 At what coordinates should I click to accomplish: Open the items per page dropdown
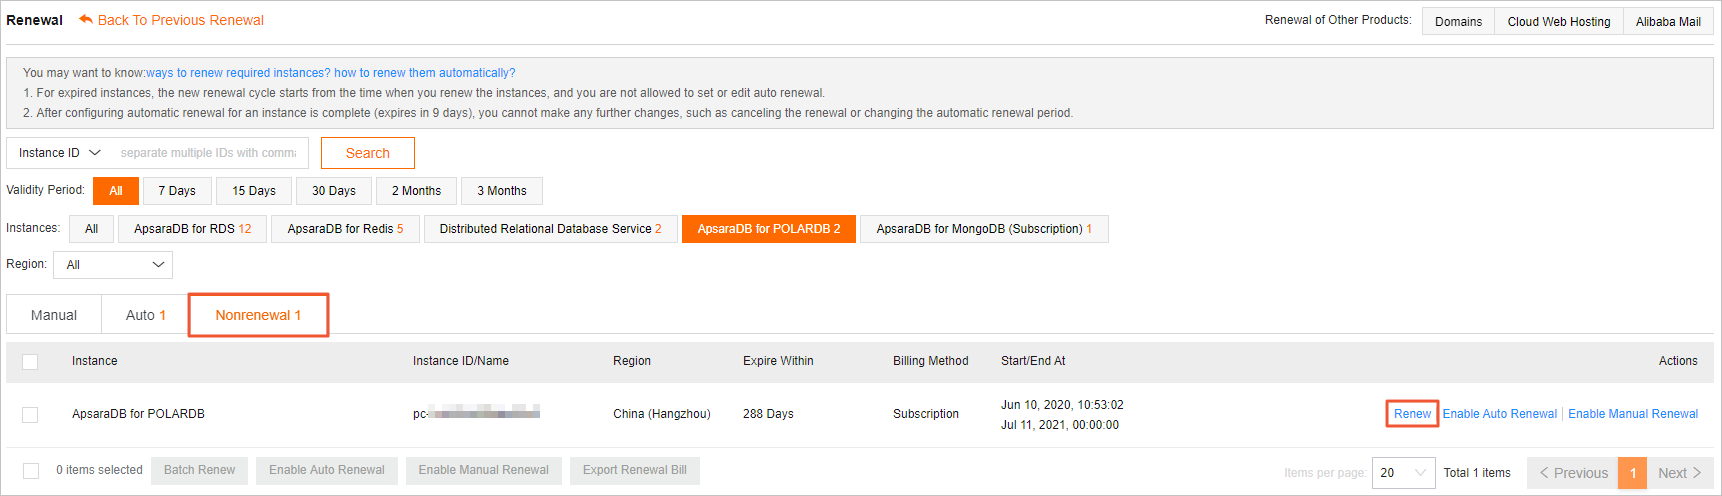coord(1404,473)
